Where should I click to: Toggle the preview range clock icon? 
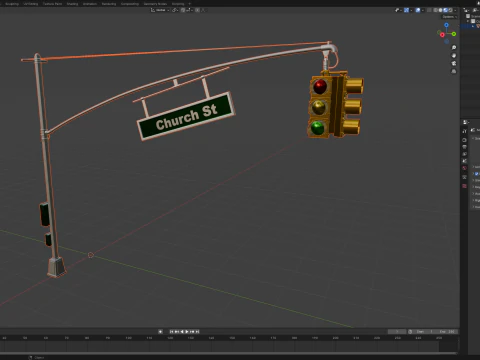[x=410, y=332]
